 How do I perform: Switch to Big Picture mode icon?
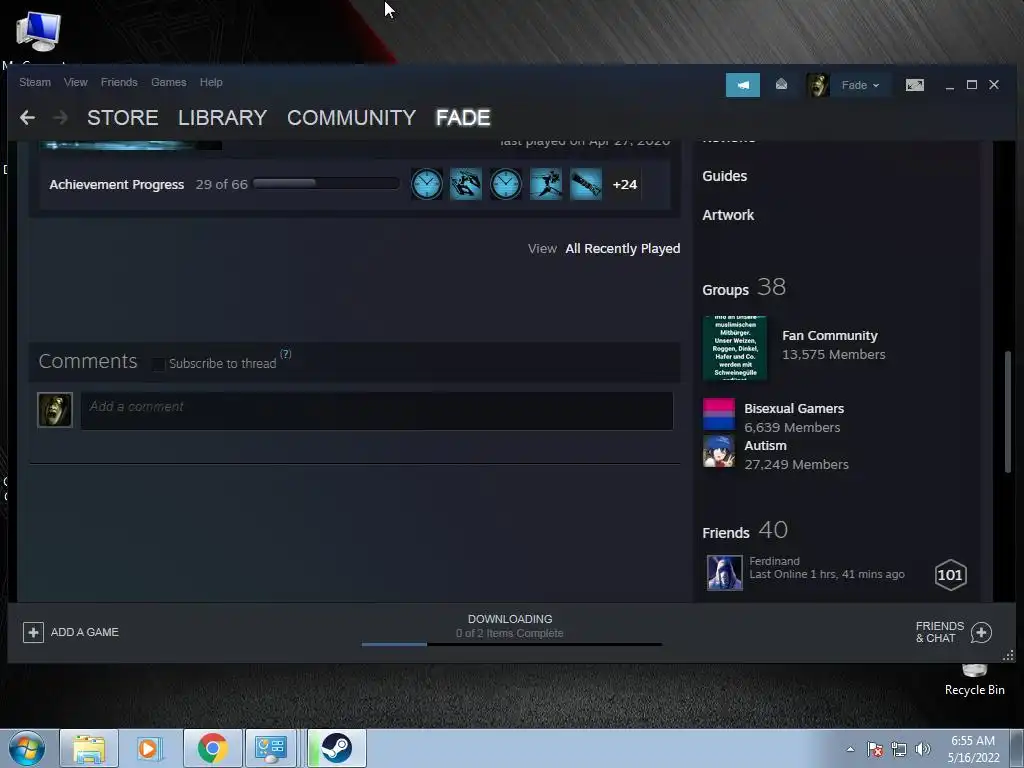tap(914, 85)
